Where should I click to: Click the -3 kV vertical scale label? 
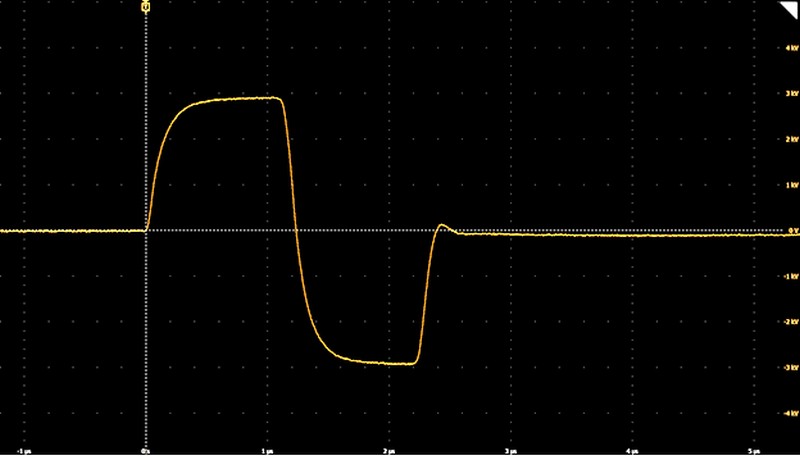pyautogui.click(x=791, y=367)
